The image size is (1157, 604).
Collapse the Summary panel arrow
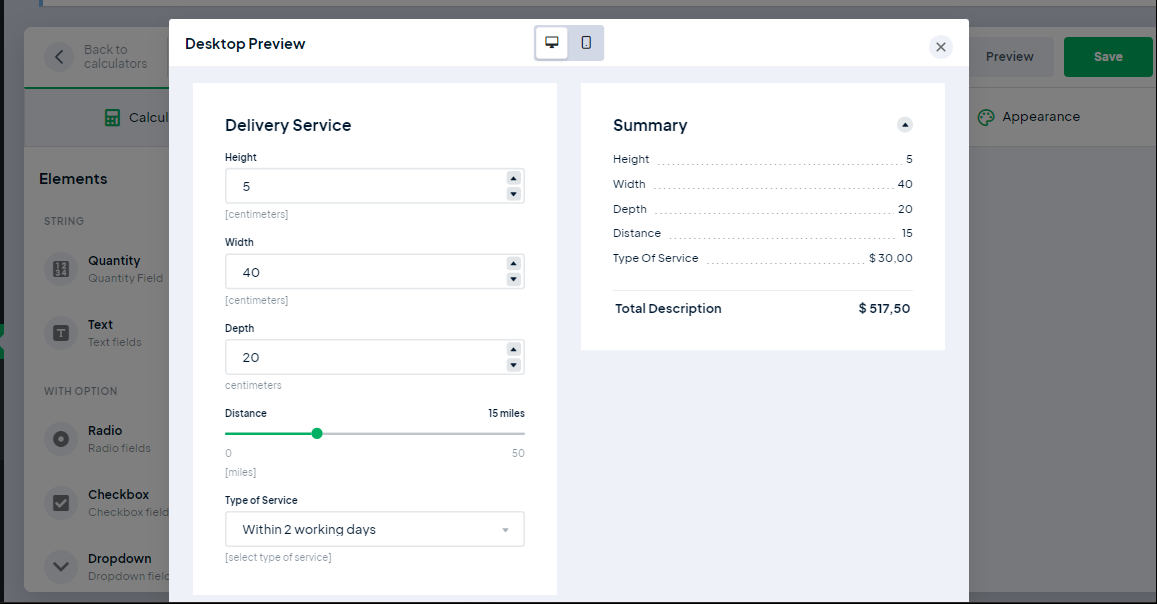904,125
